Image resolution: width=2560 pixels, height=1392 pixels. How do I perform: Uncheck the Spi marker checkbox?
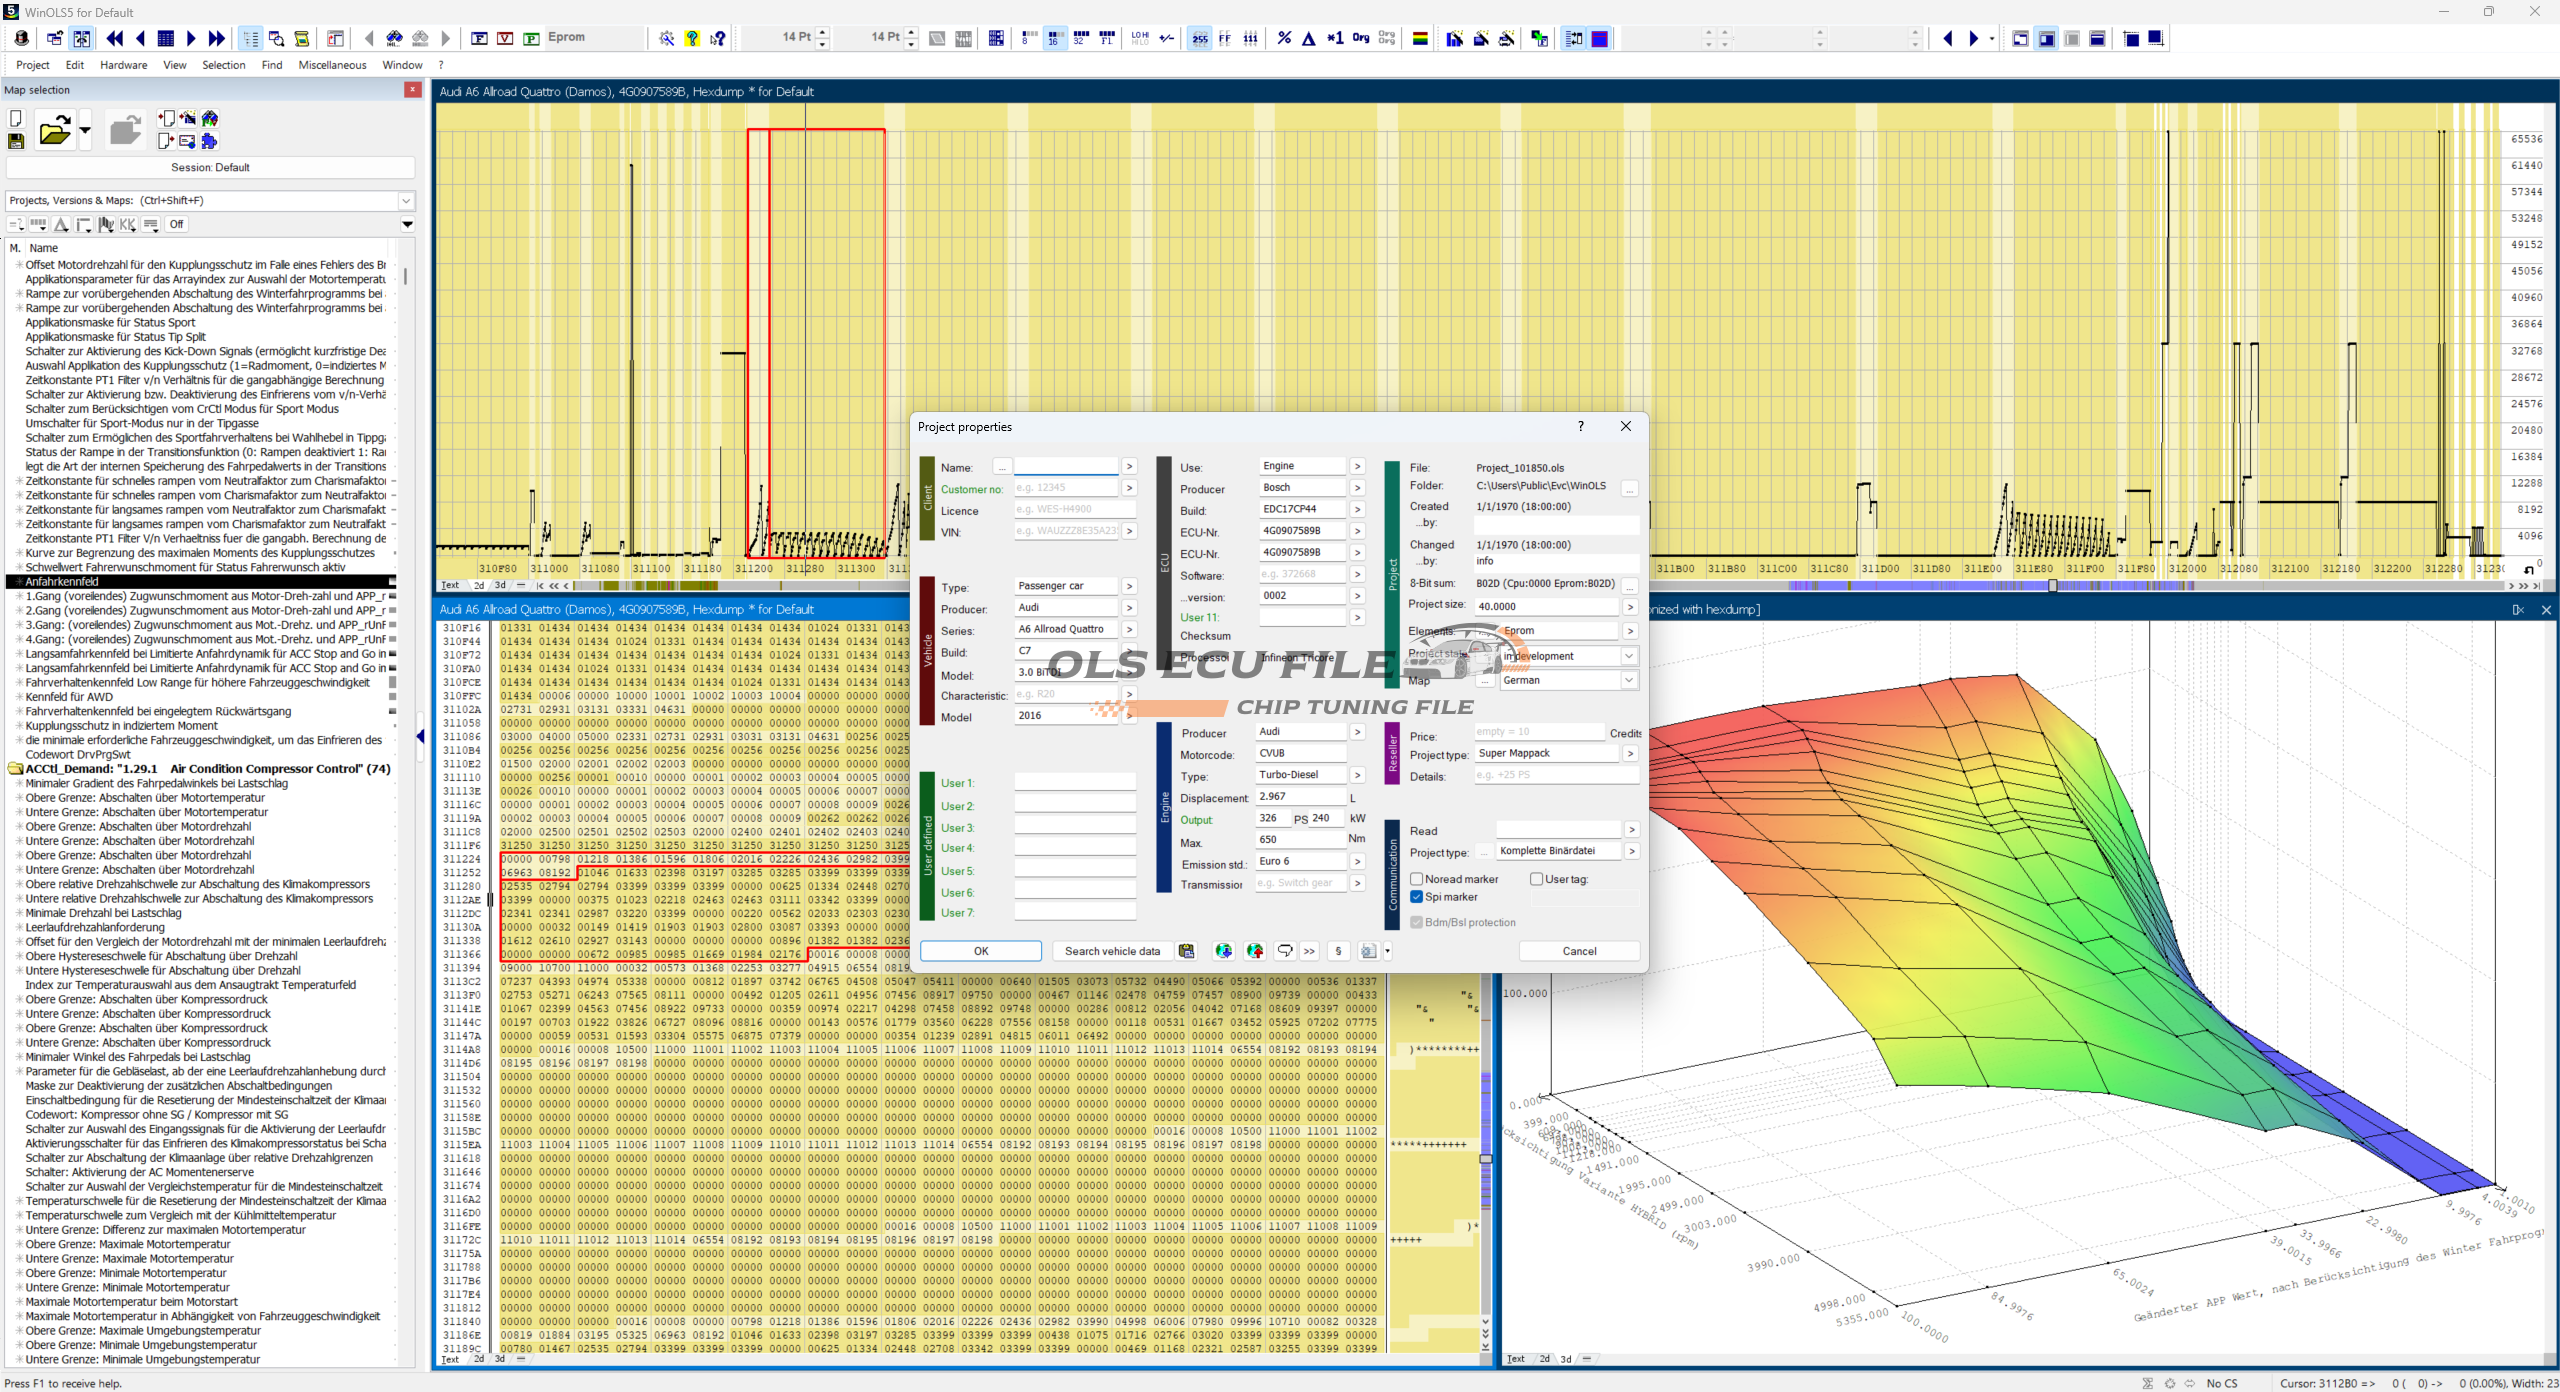1417,897
